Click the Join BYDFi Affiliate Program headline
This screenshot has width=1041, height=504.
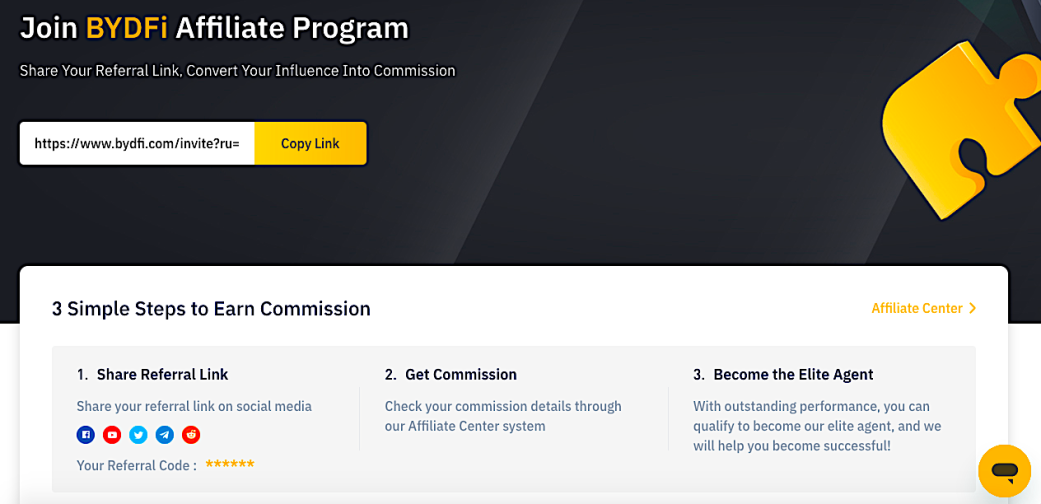tap(214, 29)
